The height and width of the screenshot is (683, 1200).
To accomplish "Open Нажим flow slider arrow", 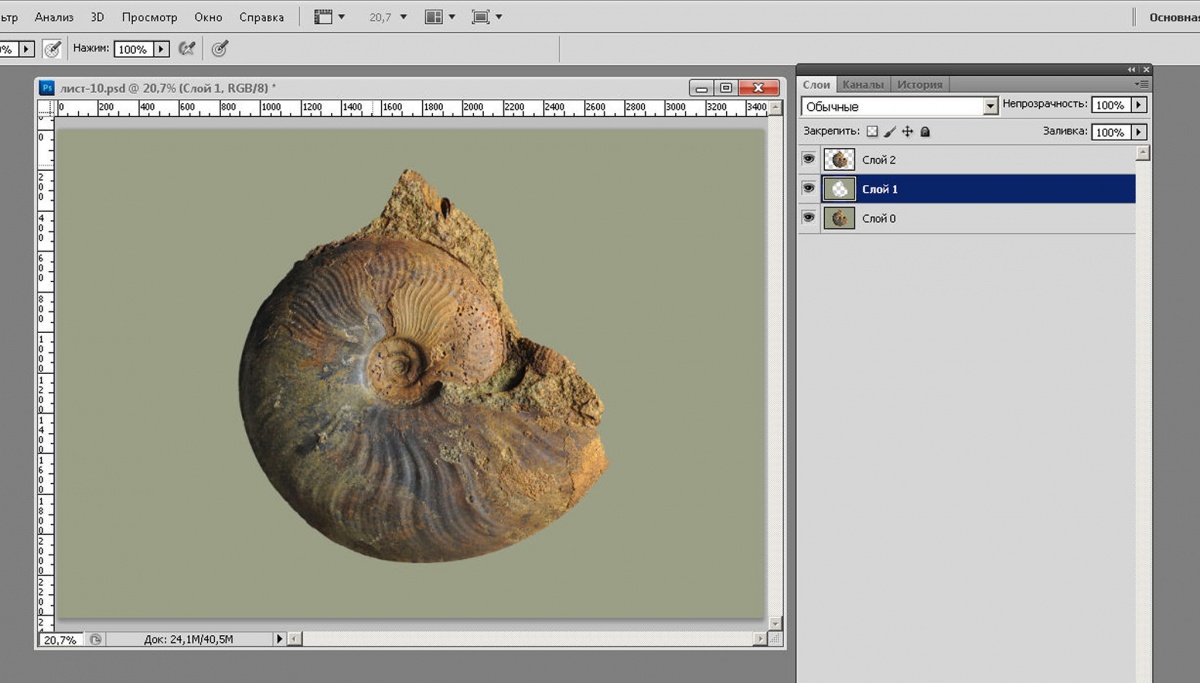I will point(160,49).
